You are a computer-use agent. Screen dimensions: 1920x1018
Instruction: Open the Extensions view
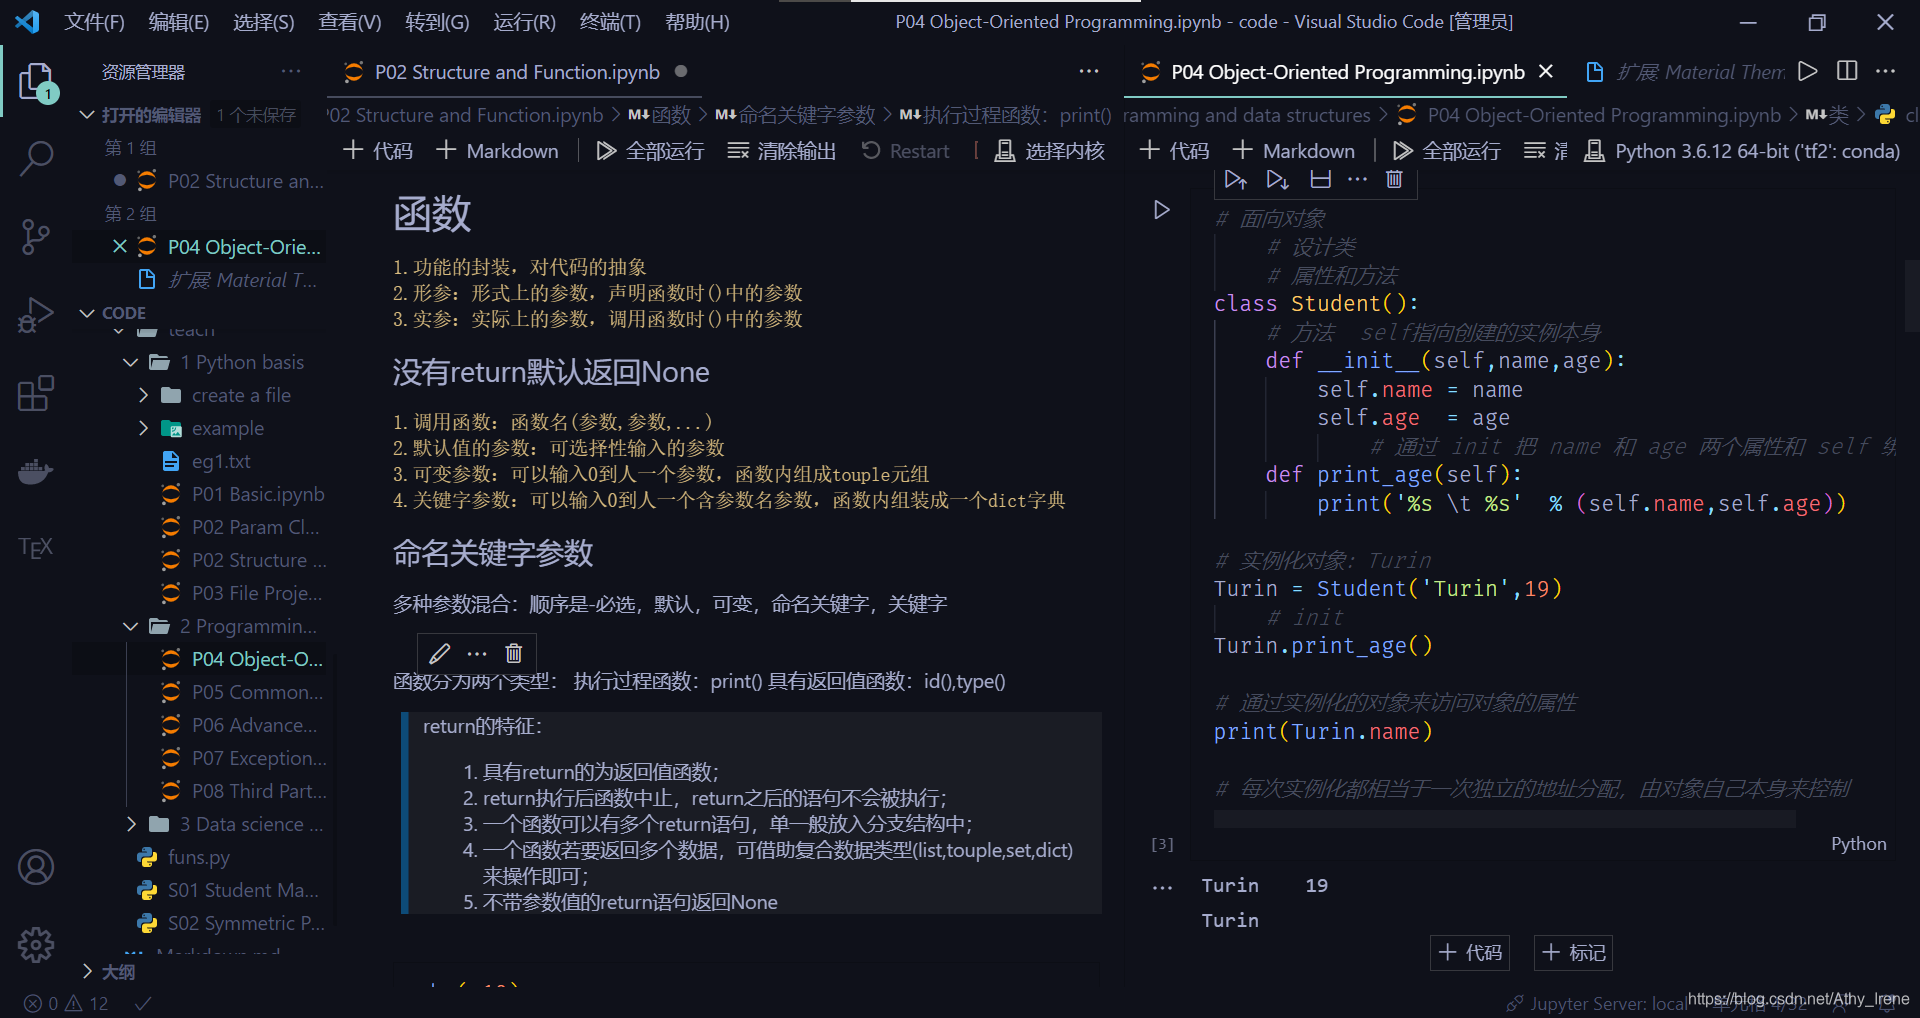(37, 393)
